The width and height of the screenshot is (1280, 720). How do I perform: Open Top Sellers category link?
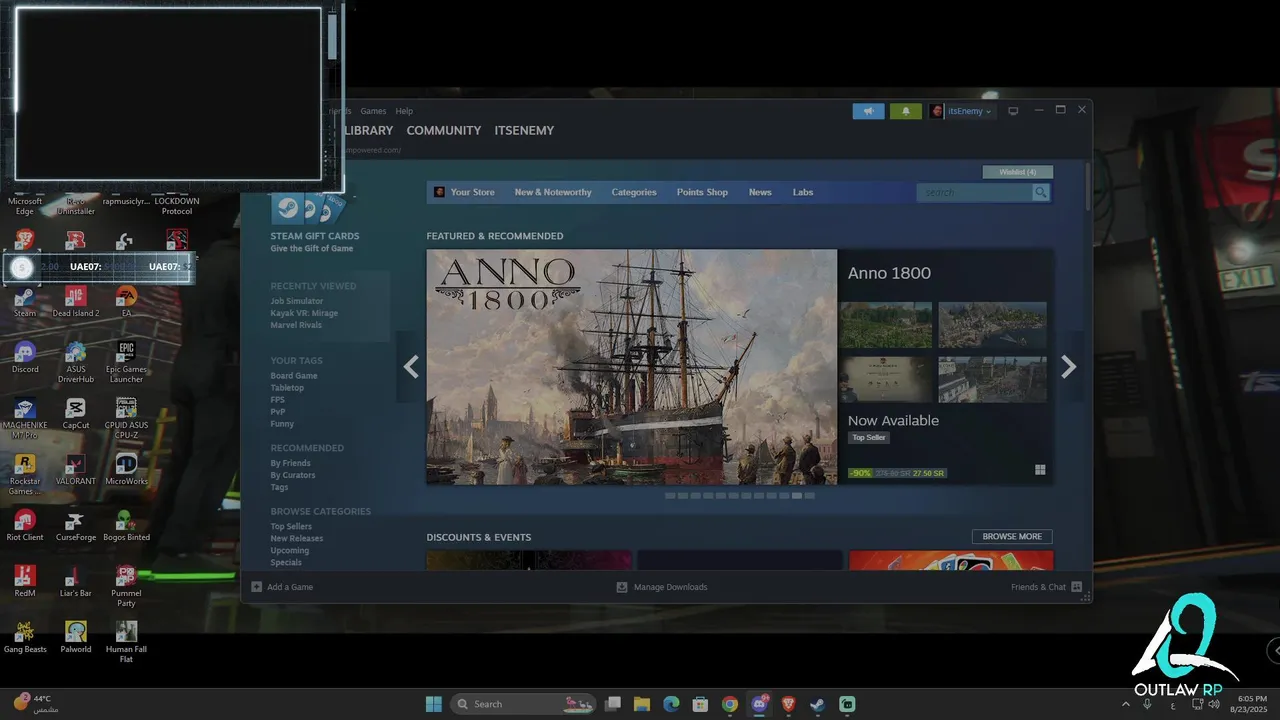291,527
